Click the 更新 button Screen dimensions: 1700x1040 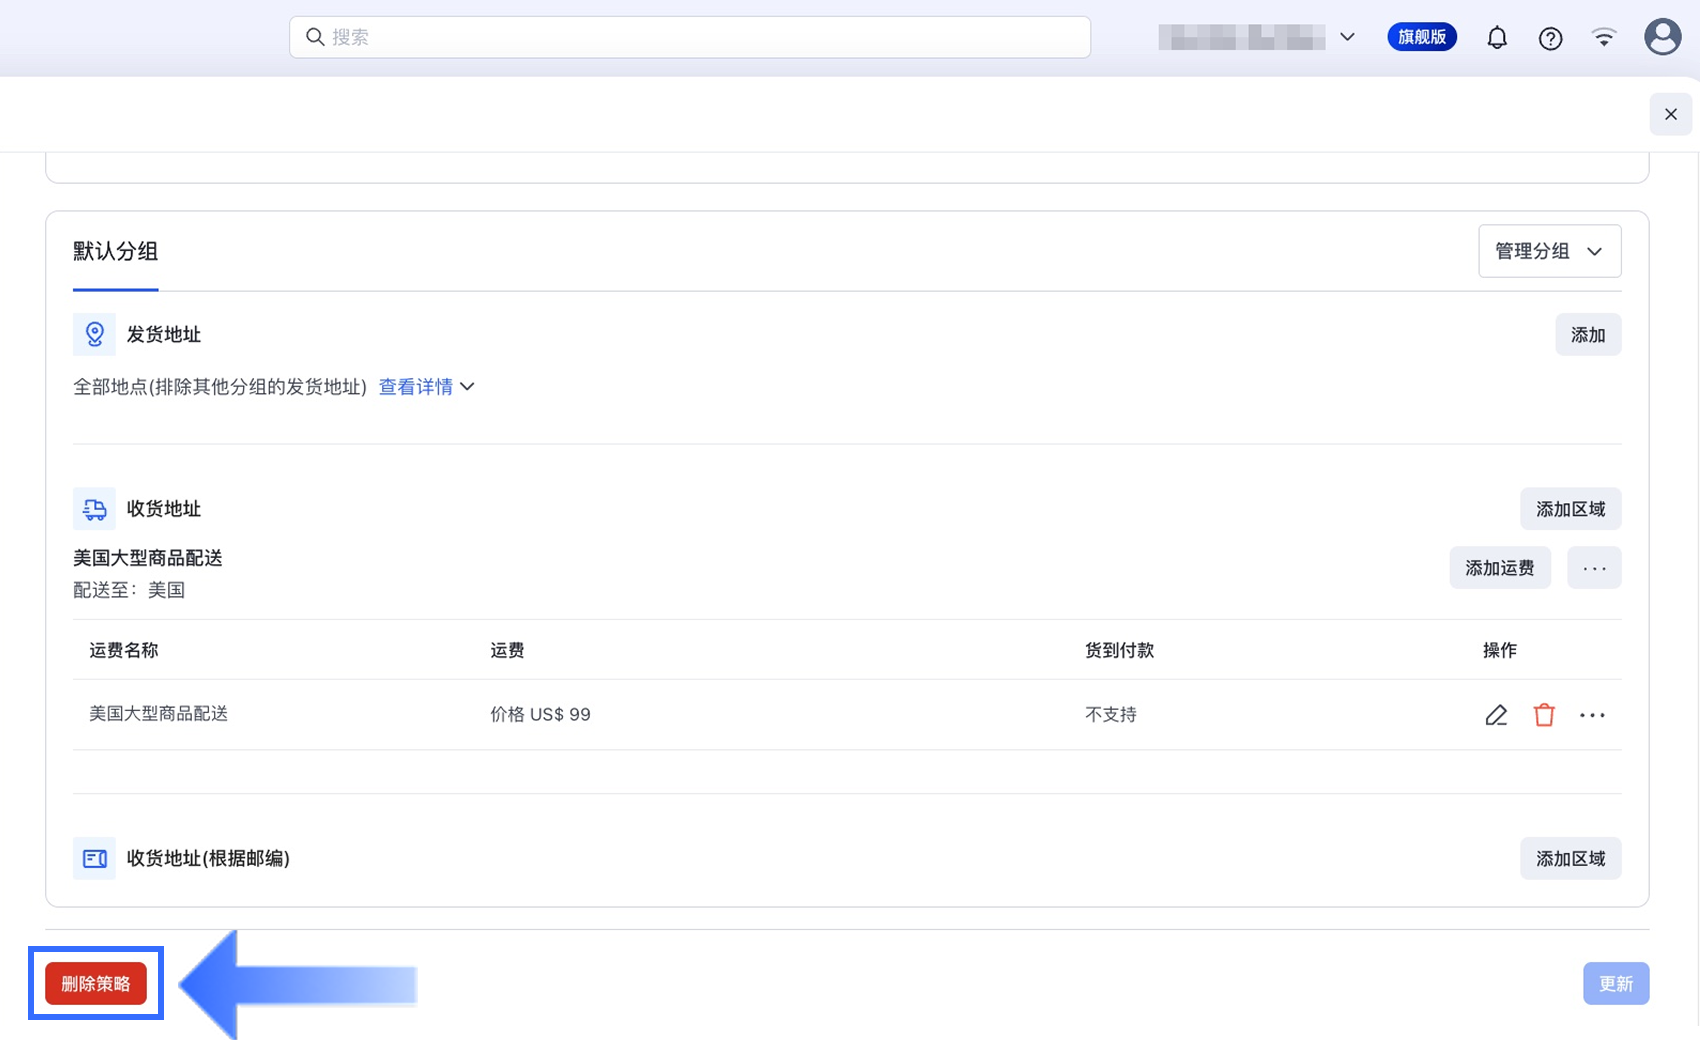(1616, 984)
